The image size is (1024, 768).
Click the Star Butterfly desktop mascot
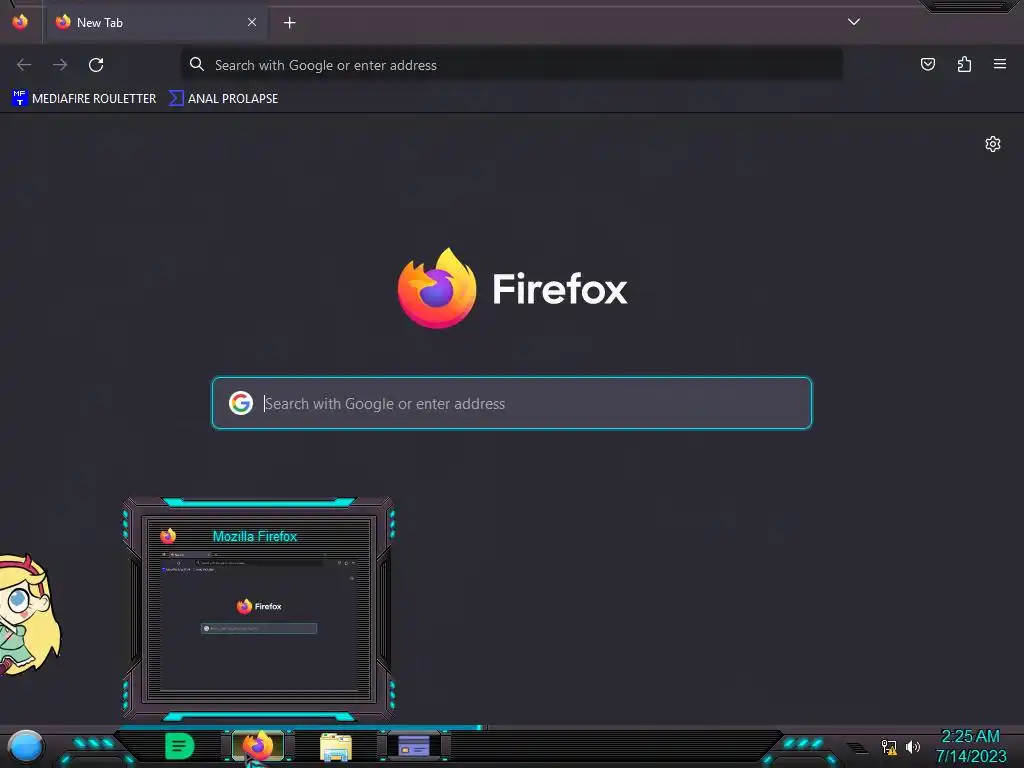click(29, 614)
